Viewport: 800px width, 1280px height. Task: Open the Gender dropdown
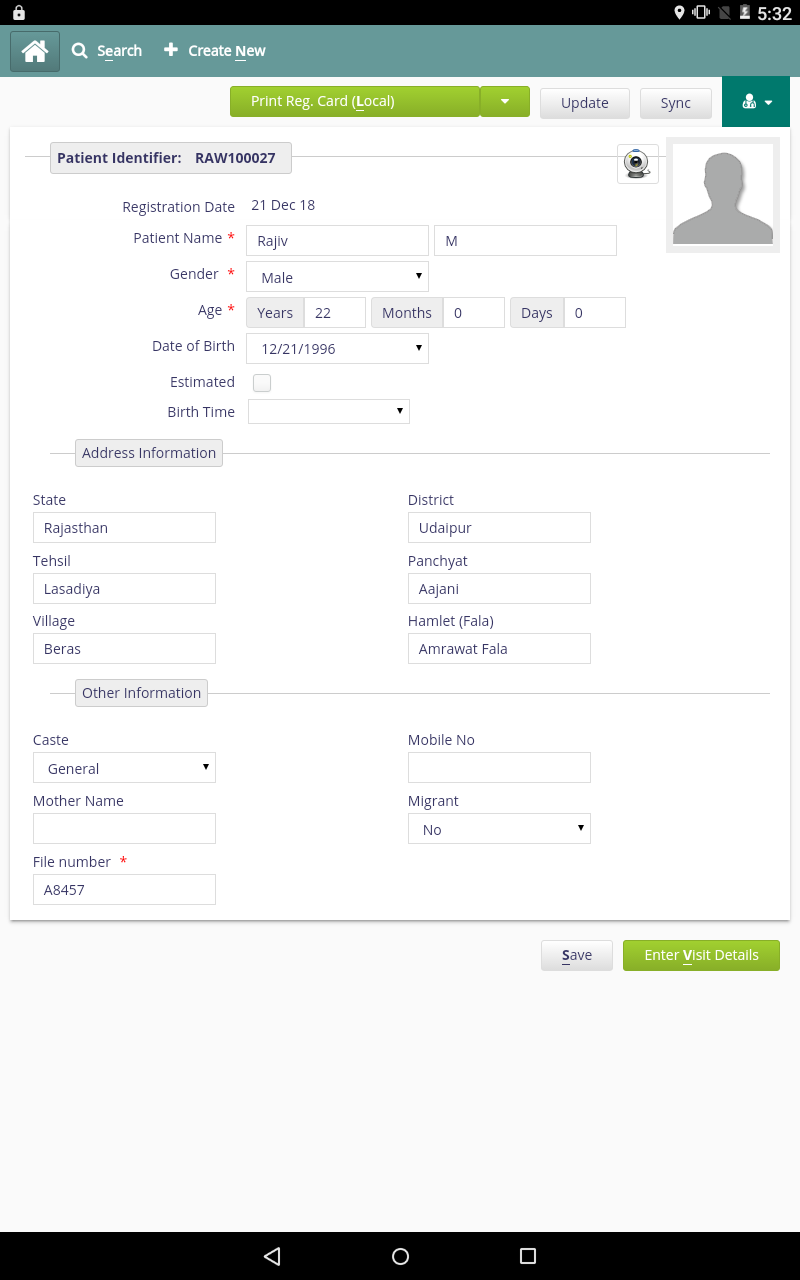337,277
